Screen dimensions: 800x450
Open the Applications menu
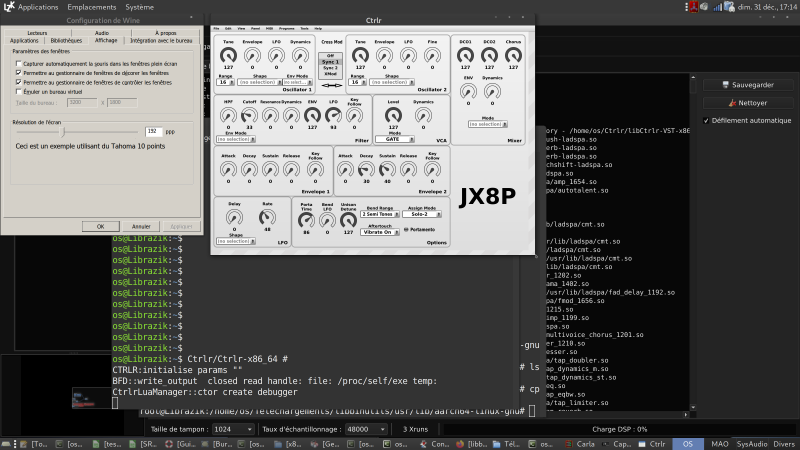click(38, 7)
